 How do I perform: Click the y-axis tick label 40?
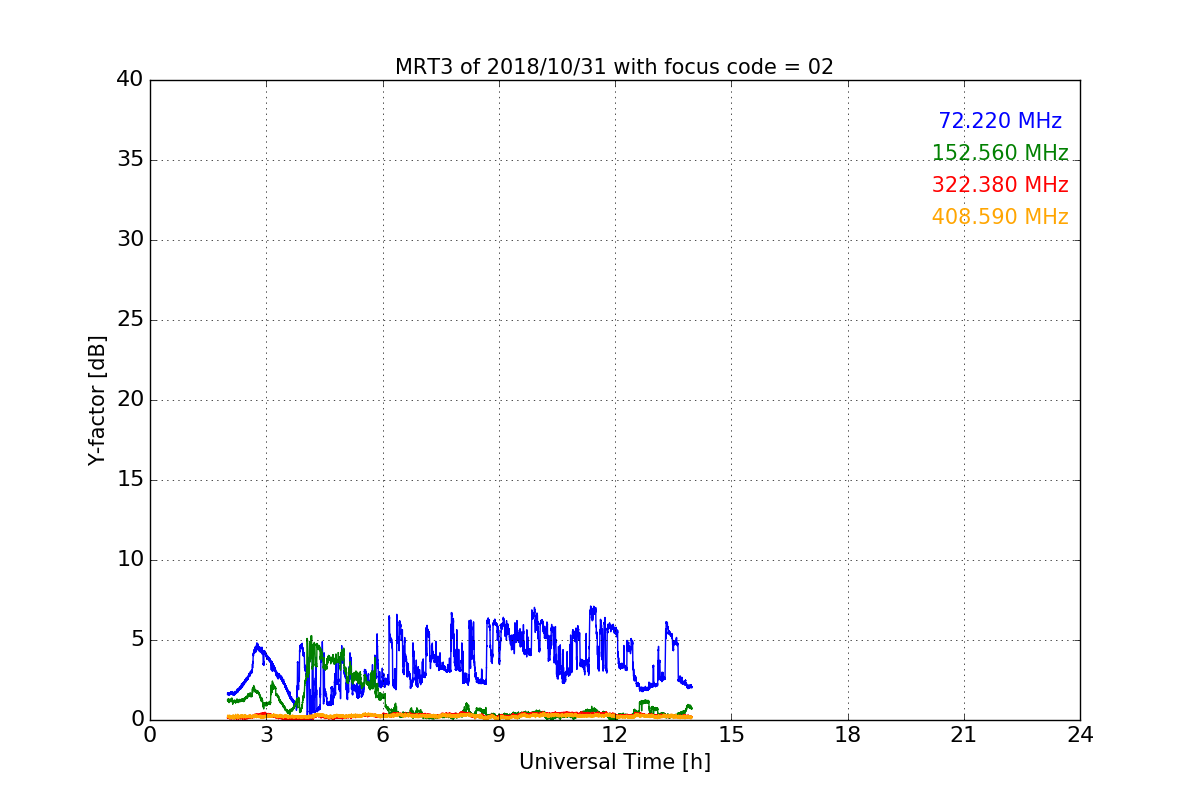click(x=130, y=80)
